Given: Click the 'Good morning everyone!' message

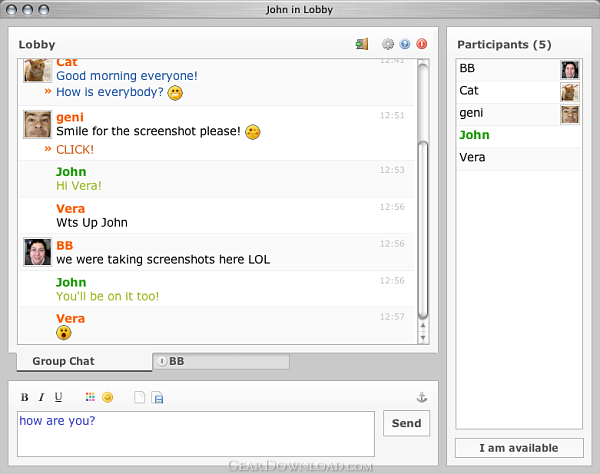Looking at the screenshot, I should (x=127, y=76).
